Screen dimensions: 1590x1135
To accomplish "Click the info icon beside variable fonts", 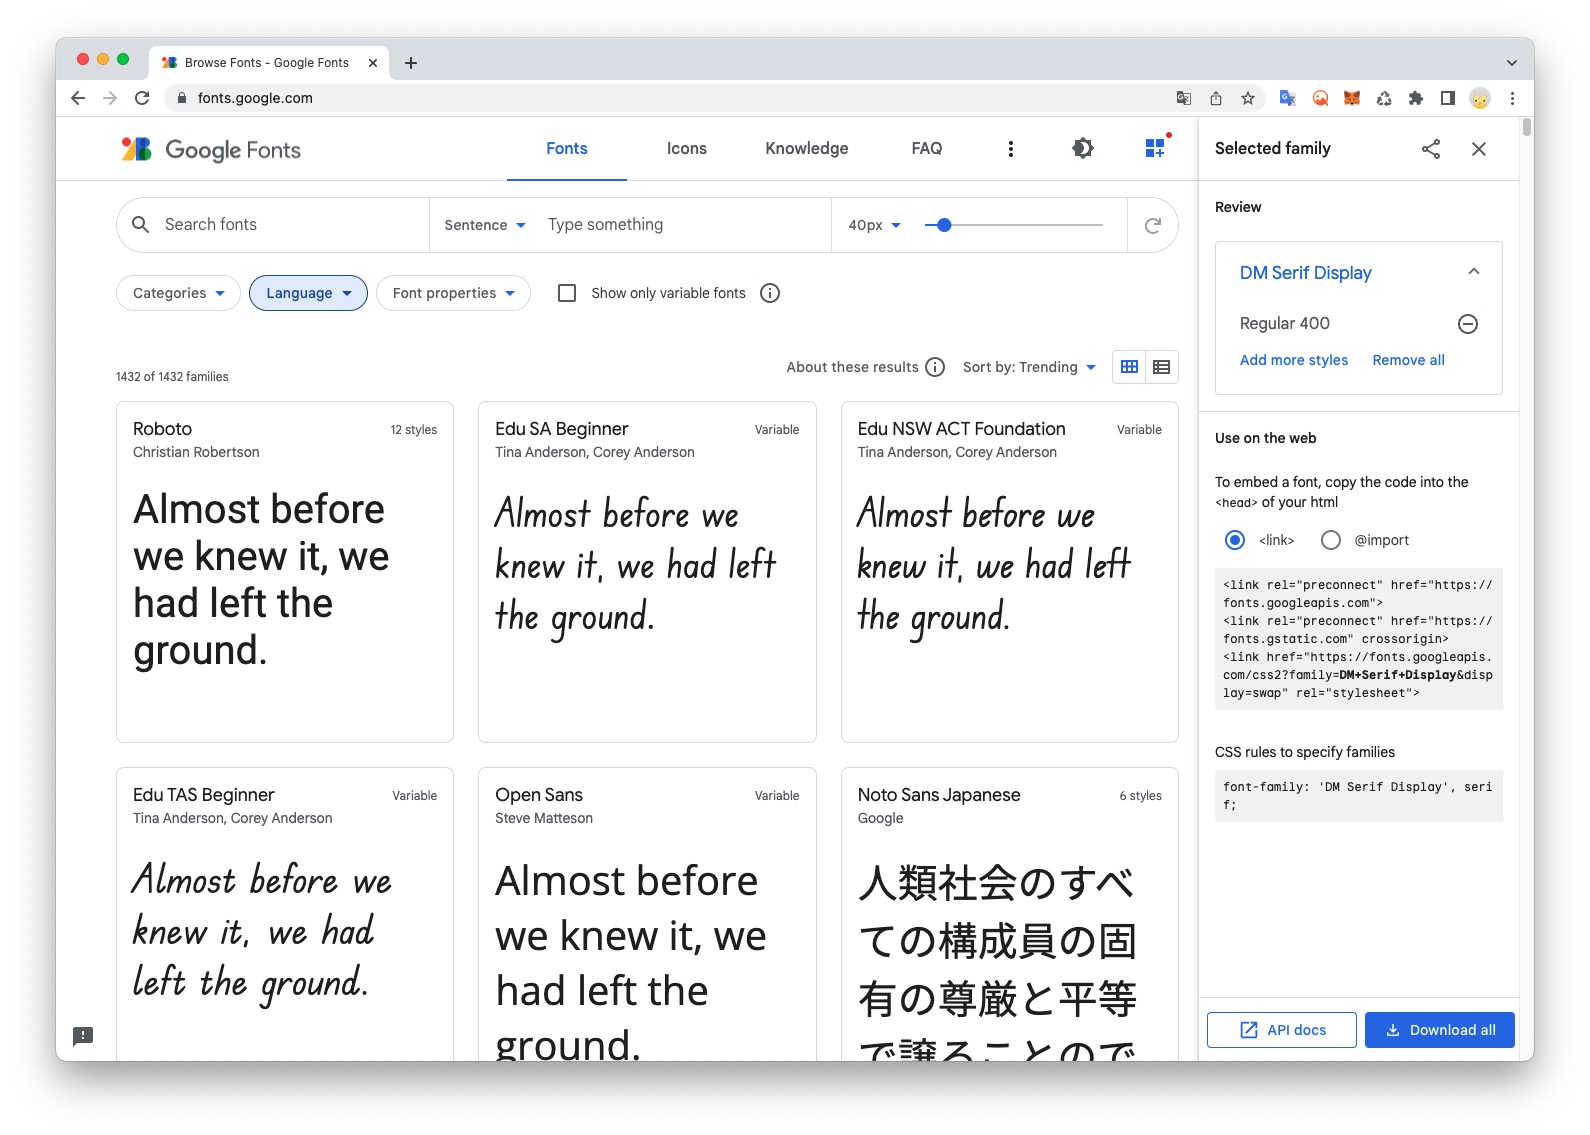I will pyautogui.click(x=769, y=293).
